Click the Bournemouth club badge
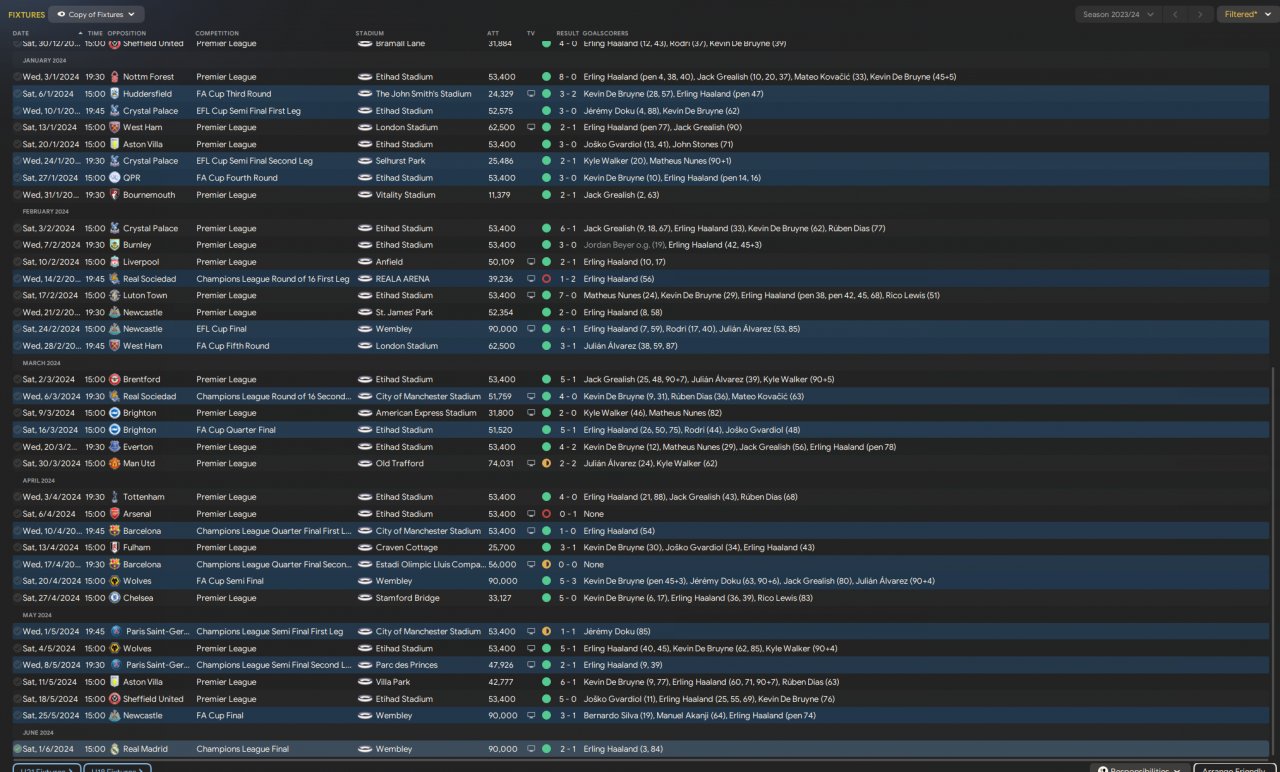Screen dimensions: 1280x772 pos(115,195)
